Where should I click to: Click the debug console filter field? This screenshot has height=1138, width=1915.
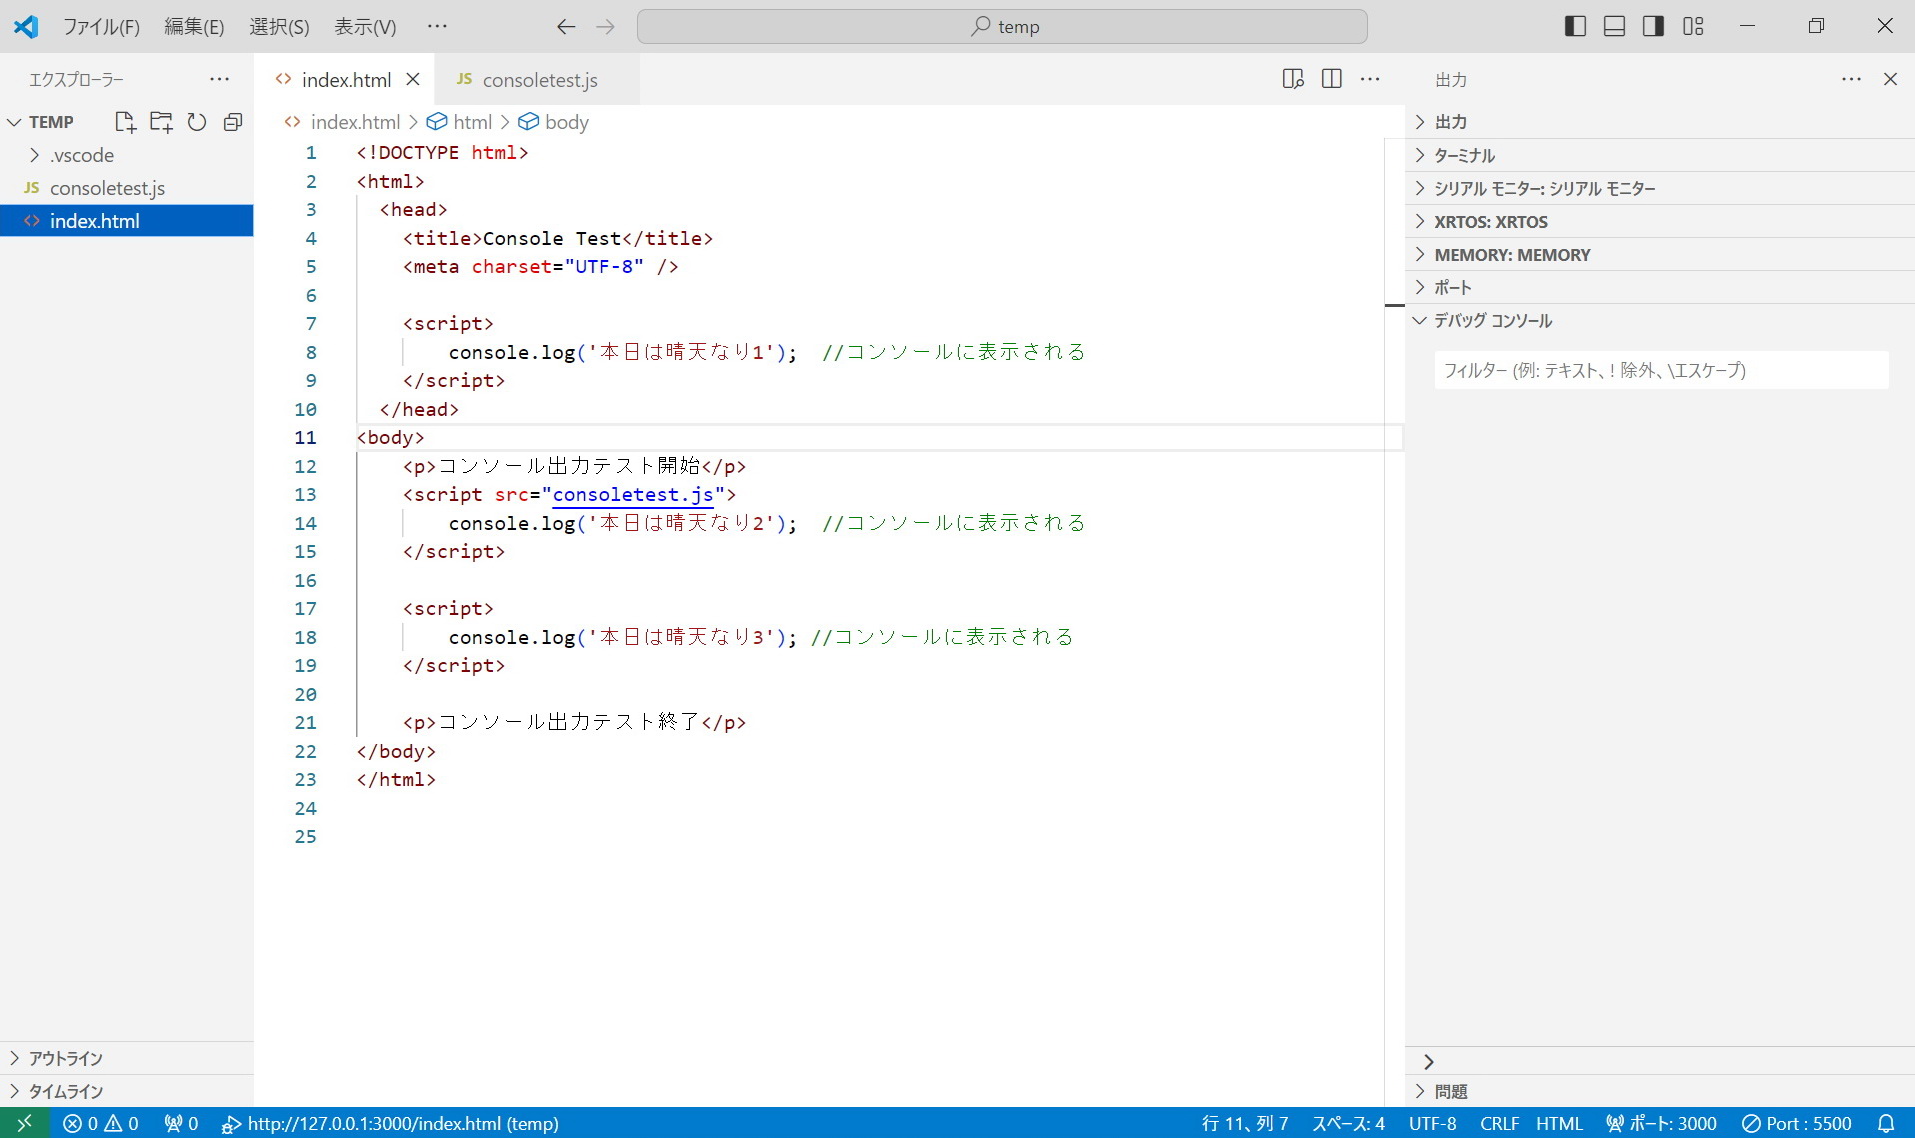[x=1661, y=370]
